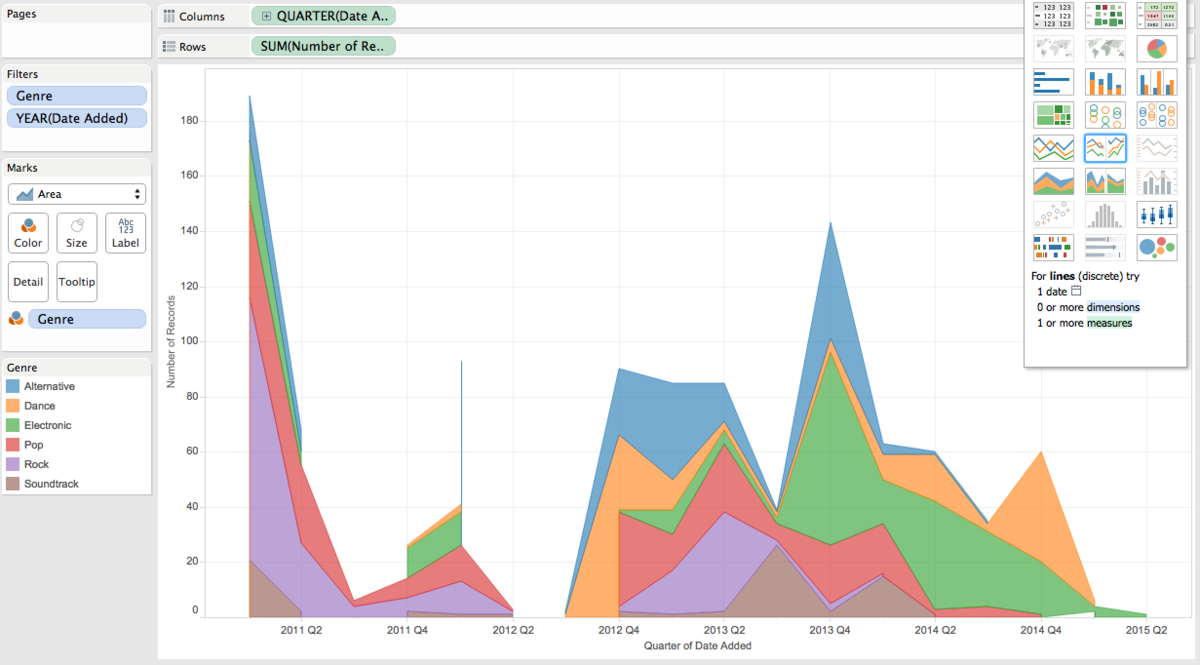Open the SUM(Number of Records) pill on Rows
1200x665 pixels.
click(x=323, y=46)
